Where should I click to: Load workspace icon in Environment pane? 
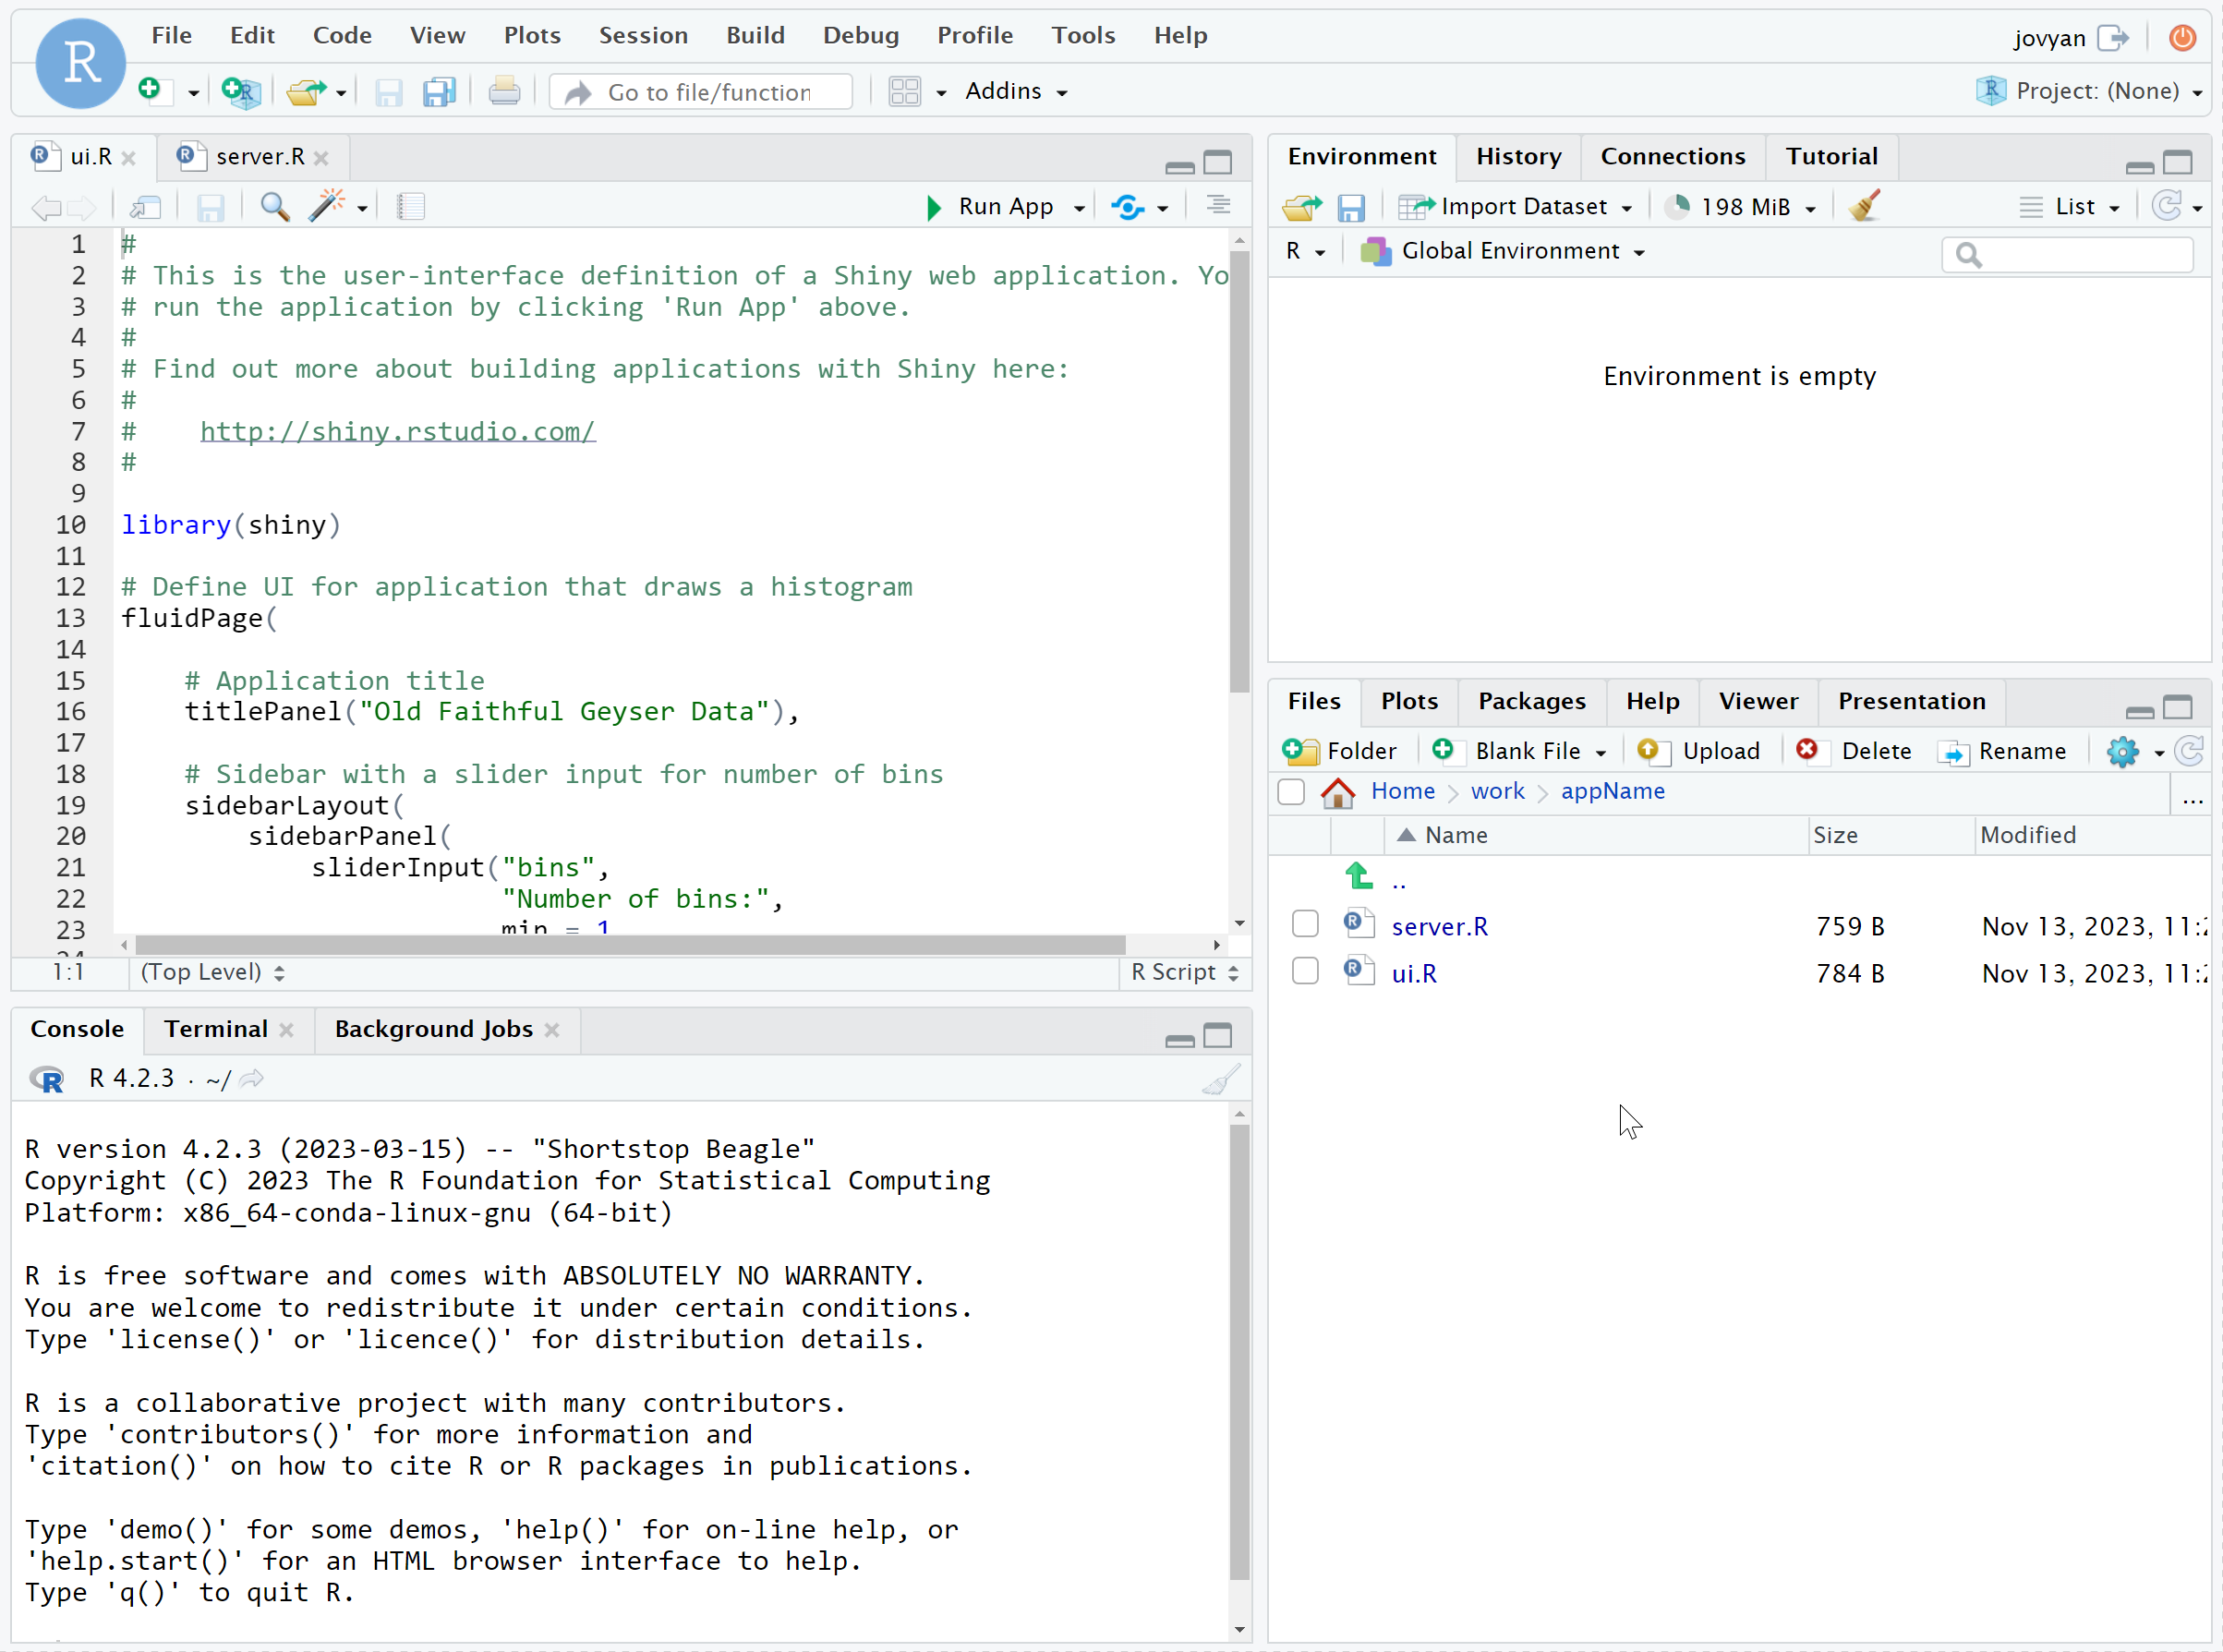pyautogui.click(x=1302, y=207)
